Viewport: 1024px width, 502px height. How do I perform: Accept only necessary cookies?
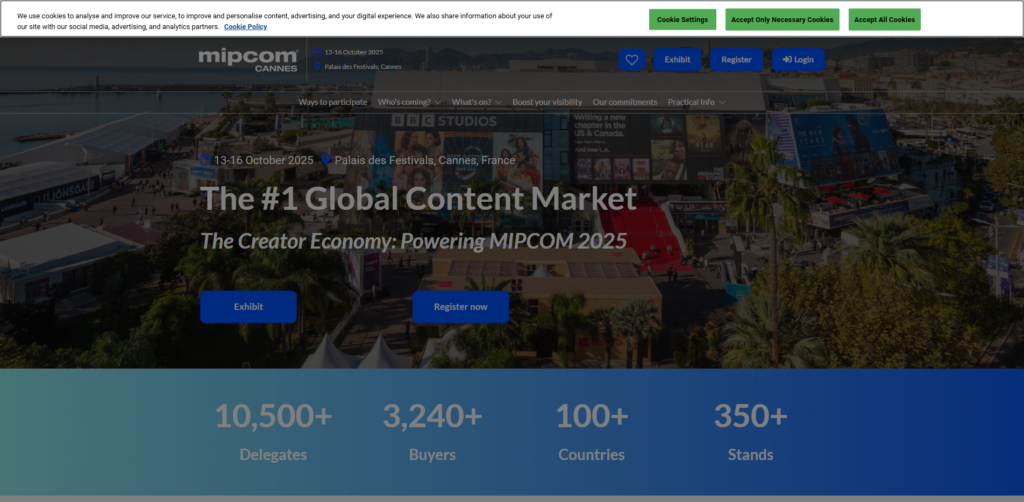pyautogui.click(x=782, y=20)
